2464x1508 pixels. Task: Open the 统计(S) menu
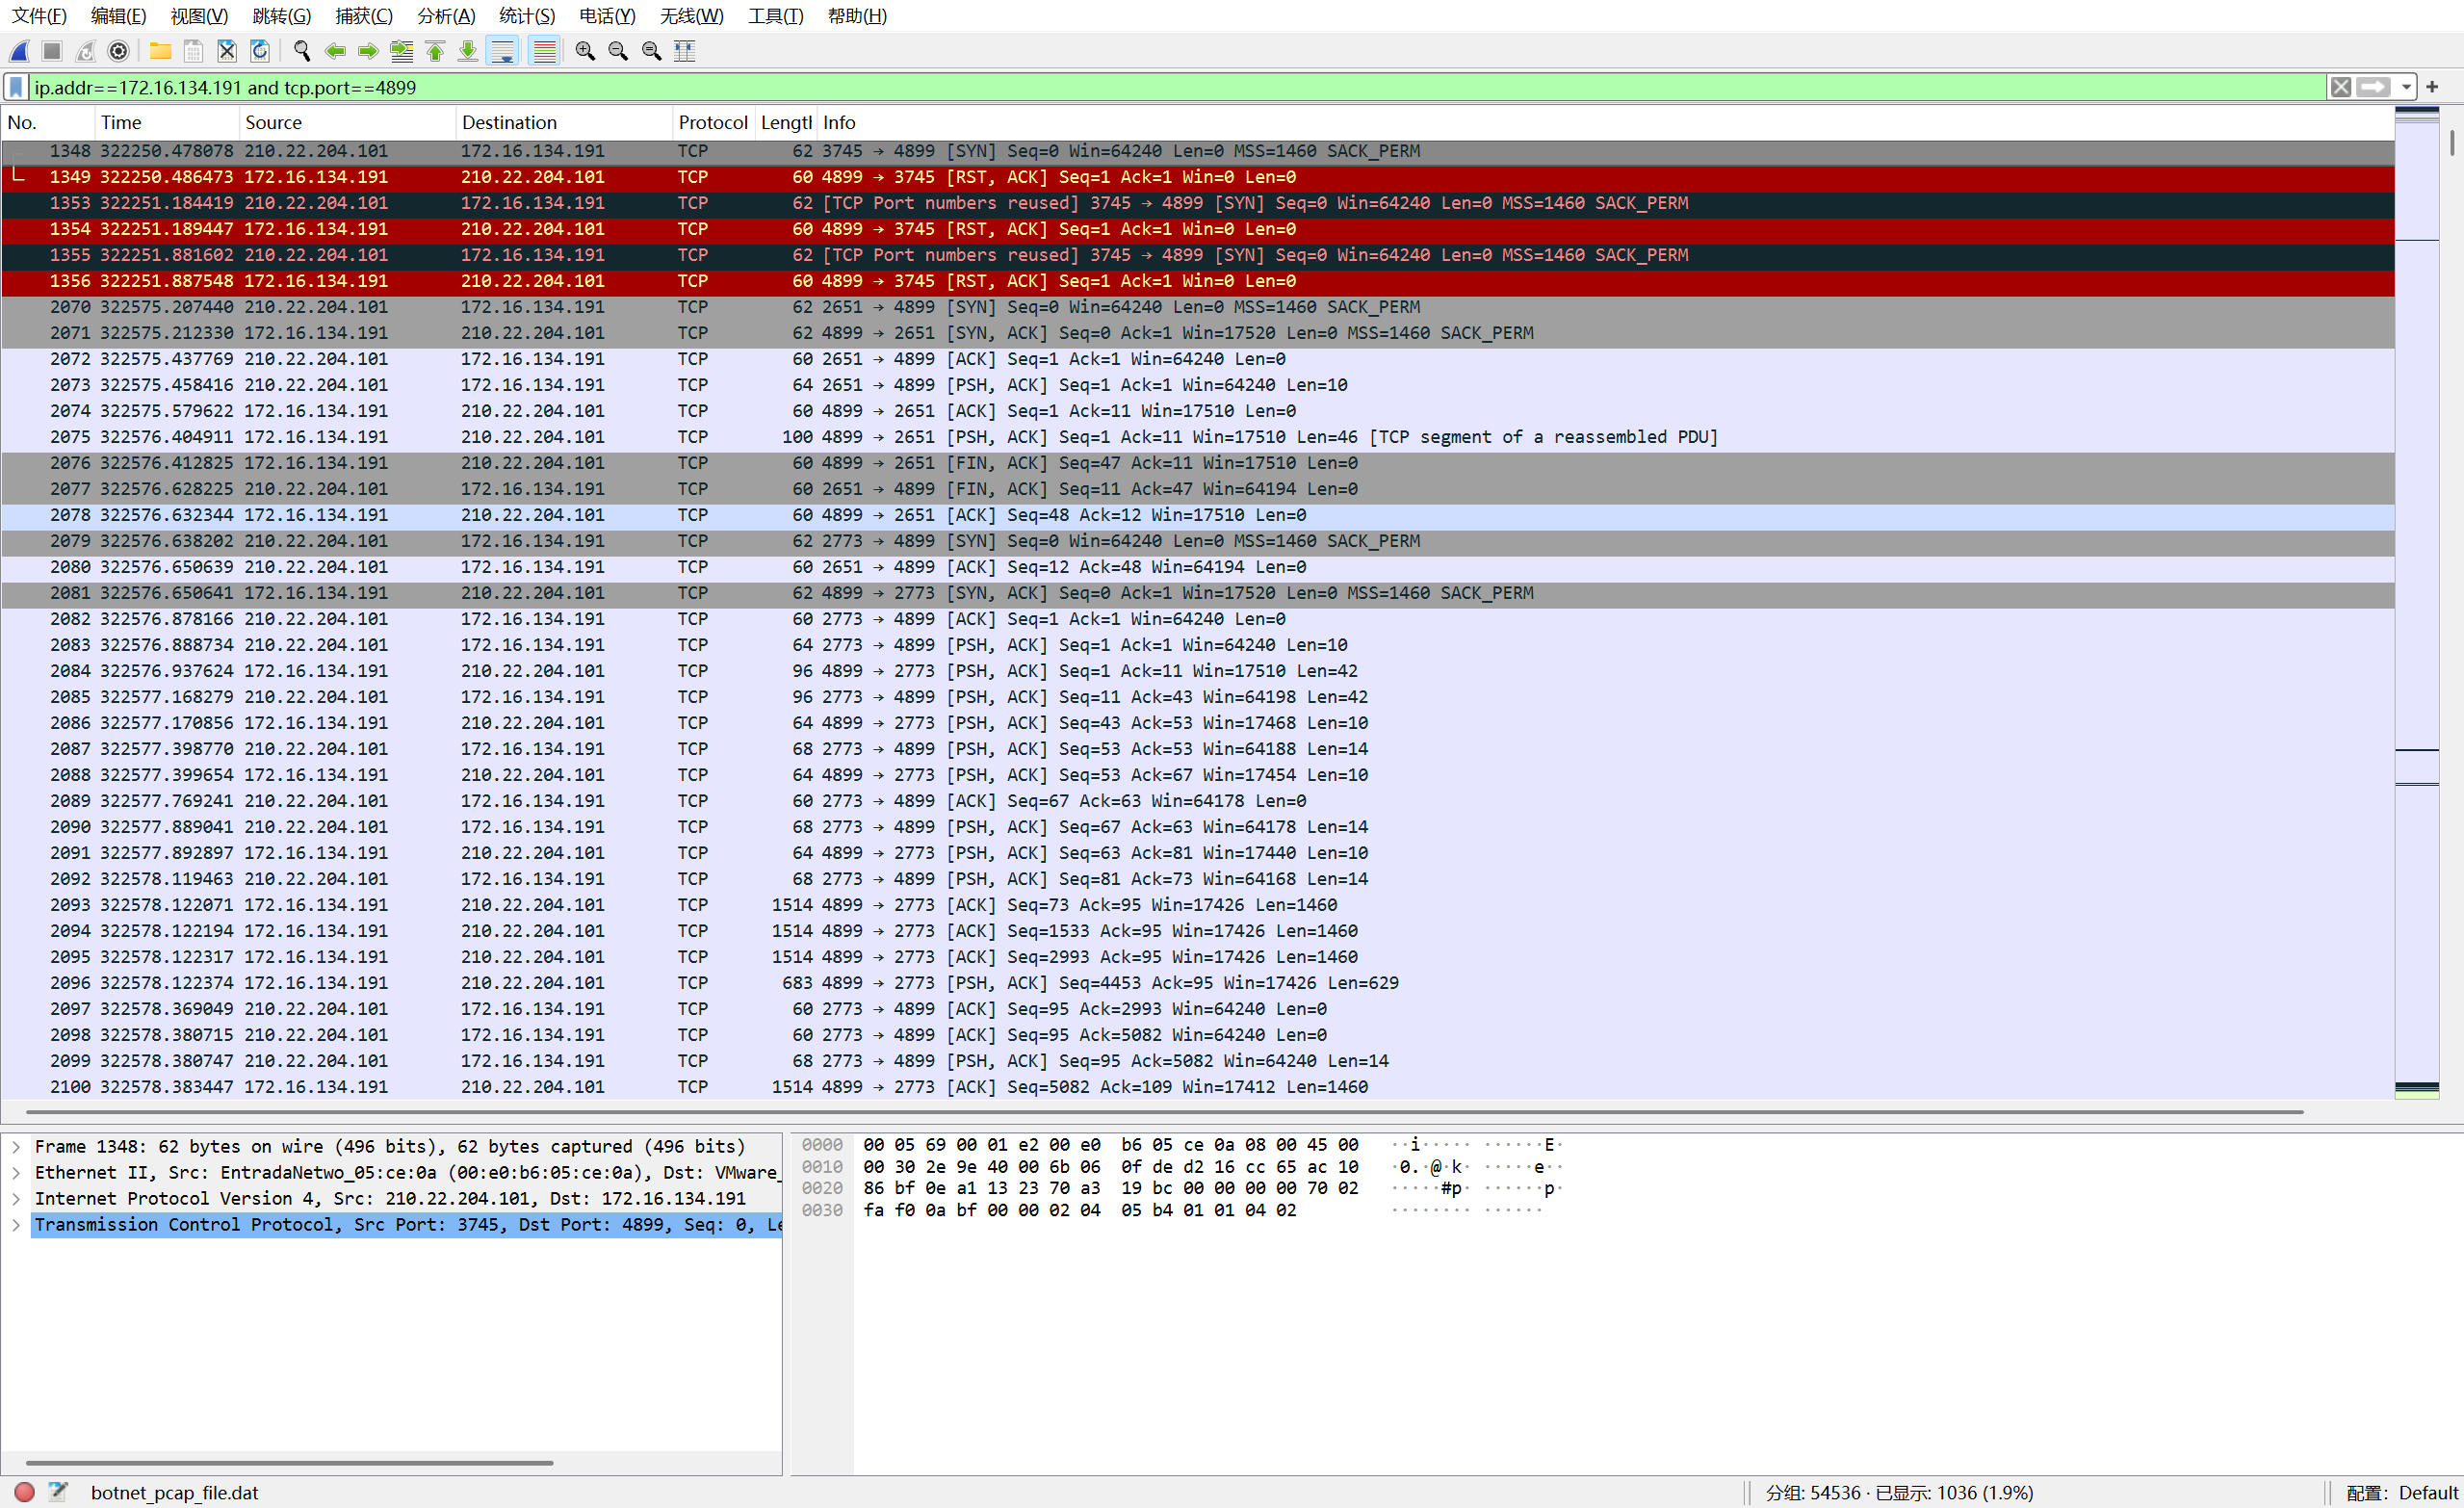pos(526,16)
